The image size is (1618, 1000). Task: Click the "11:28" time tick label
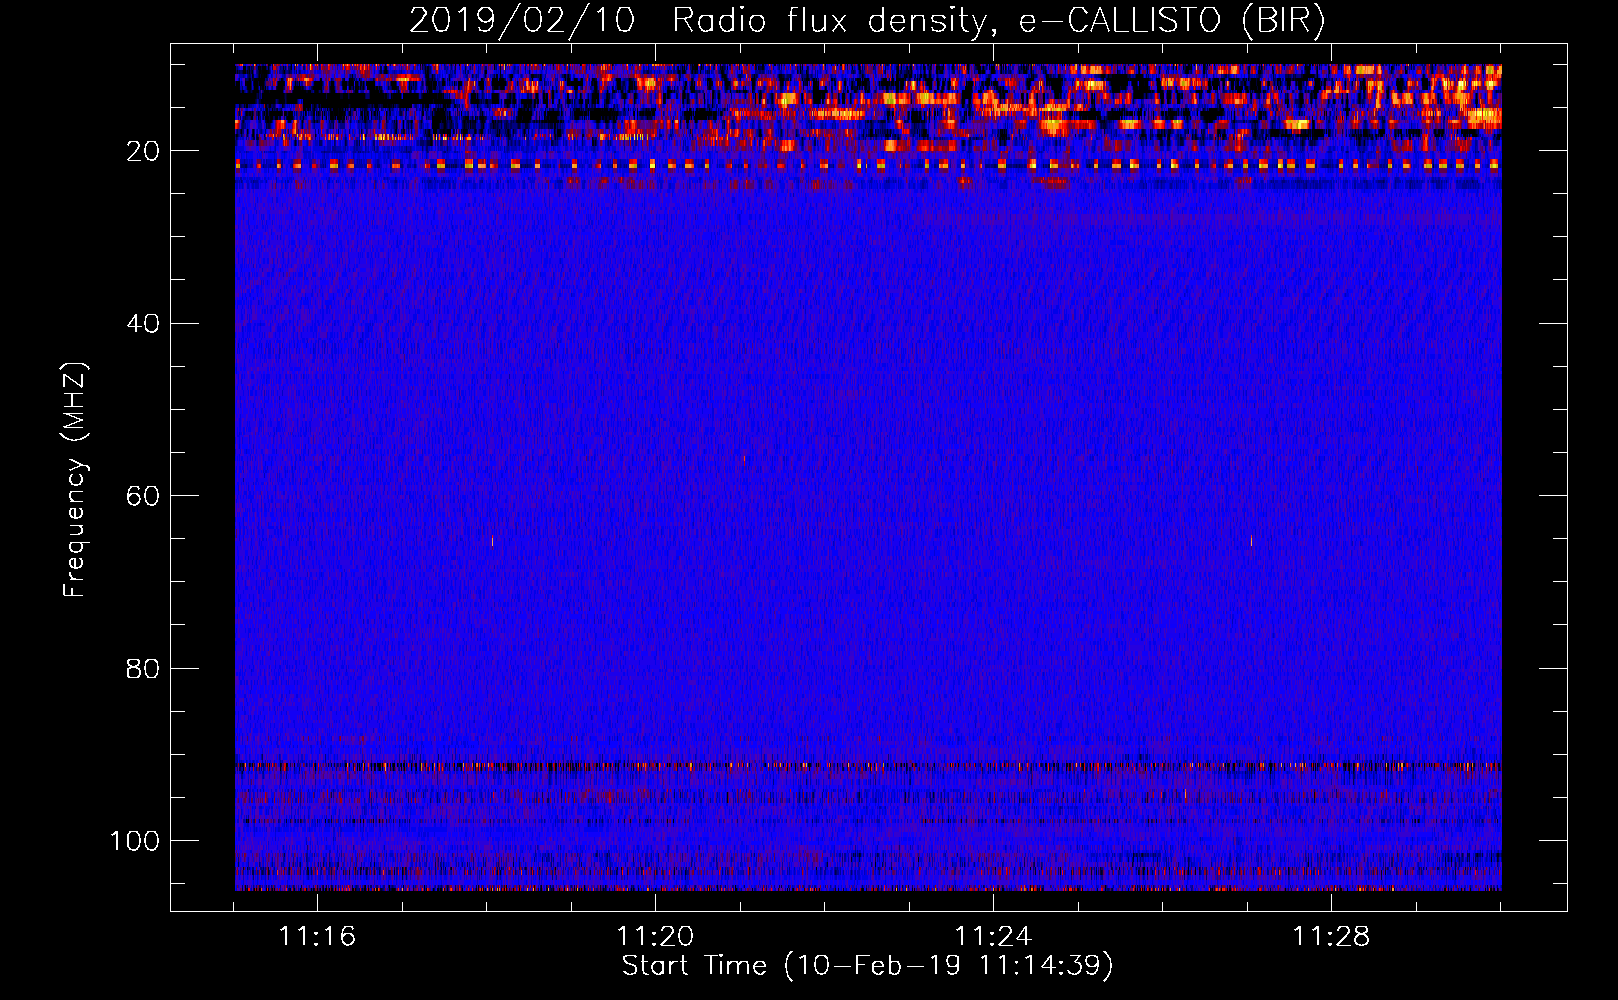[1331, 937]
